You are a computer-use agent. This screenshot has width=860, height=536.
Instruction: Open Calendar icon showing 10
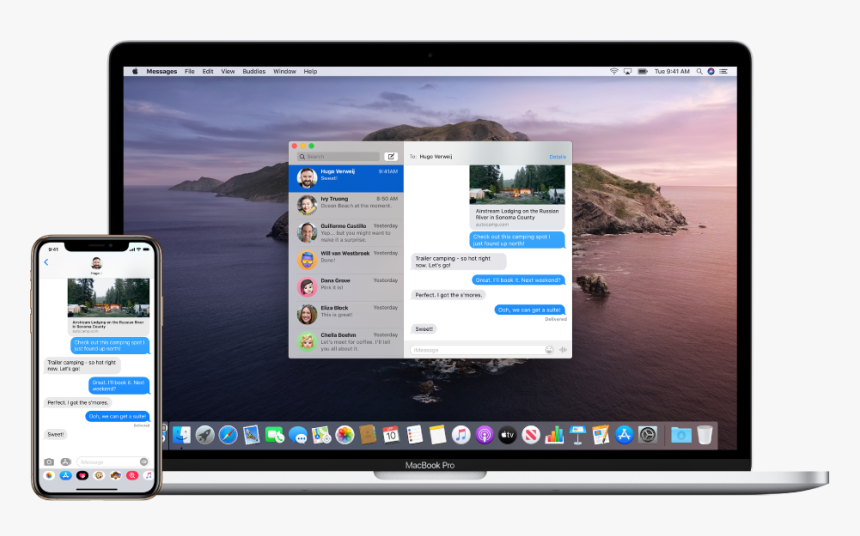pyautogui.click(x=391, y=435)
